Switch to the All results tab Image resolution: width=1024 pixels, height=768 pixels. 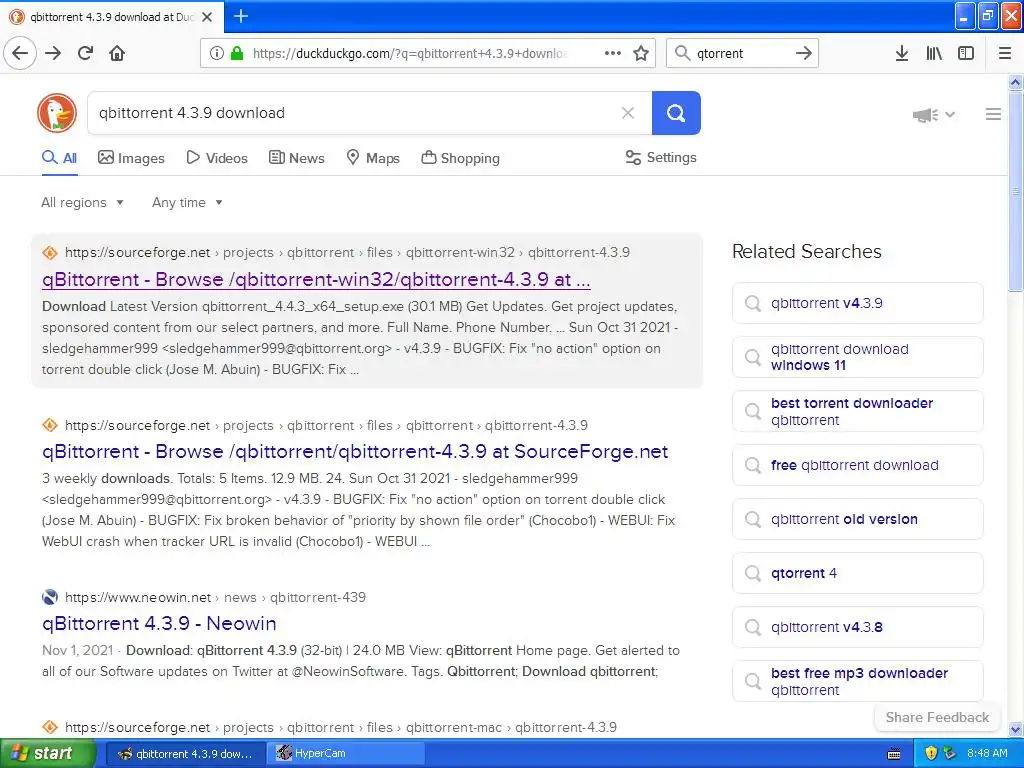click(59, 158)
